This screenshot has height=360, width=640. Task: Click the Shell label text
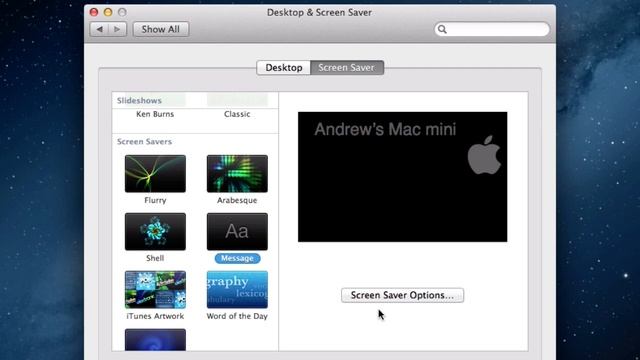155,258
